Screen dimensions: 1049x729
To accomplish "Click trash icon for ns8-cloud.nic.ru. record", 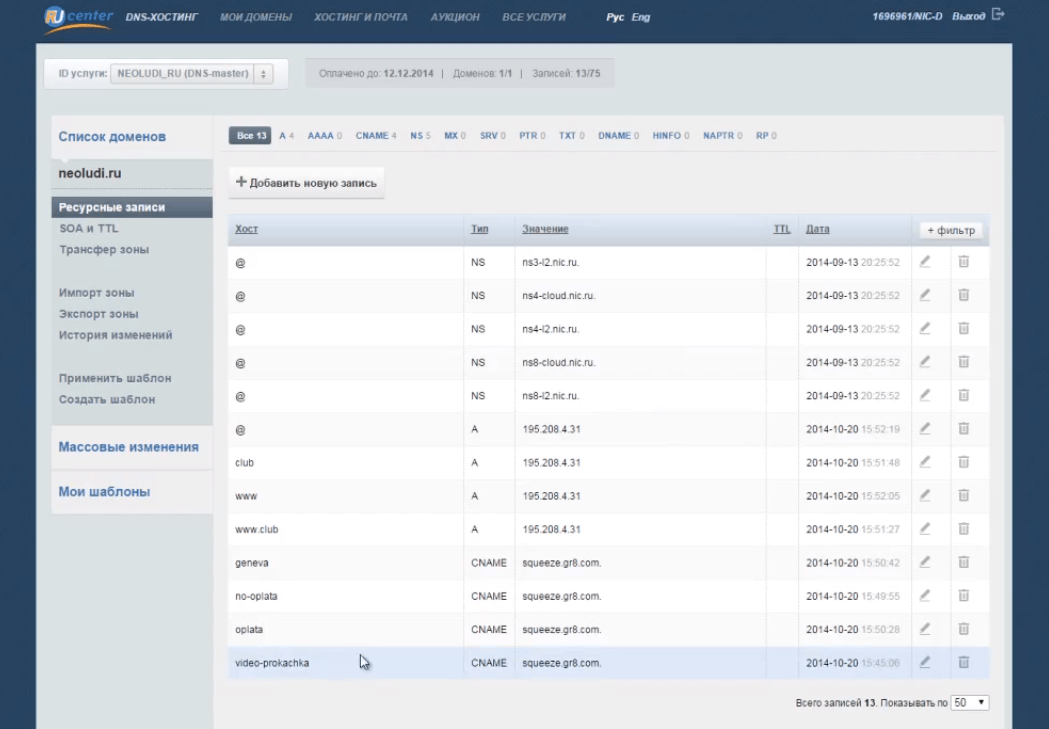I will pyautogui.click(x=964, y=362).
